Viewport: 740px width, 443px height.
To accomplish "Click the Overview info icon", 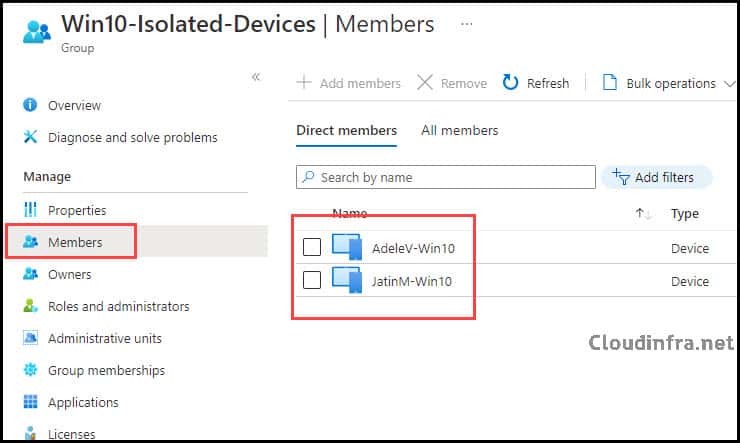I will 30,105.
